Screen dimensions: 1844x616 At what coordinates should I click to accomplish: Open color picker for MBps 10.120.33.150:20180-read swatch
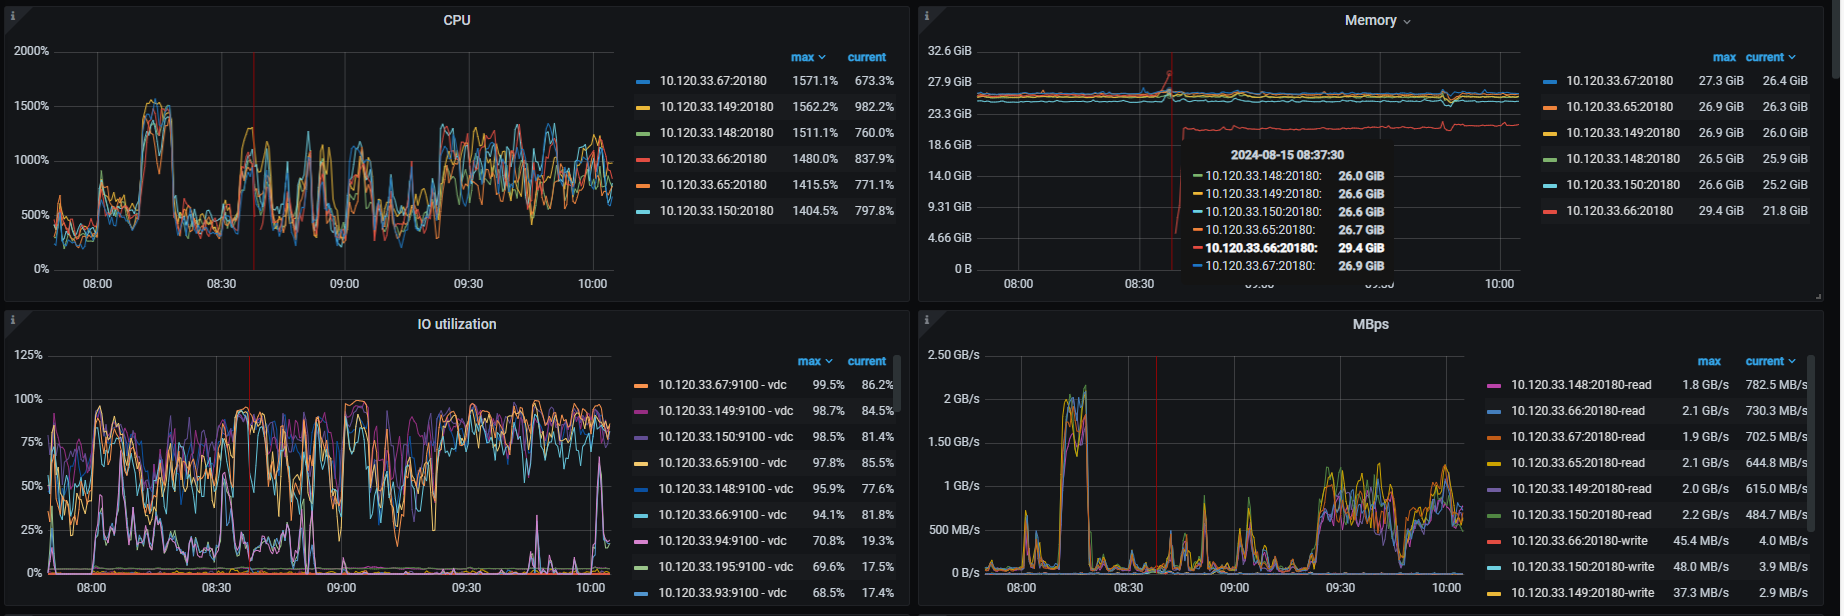point(1494,515)
